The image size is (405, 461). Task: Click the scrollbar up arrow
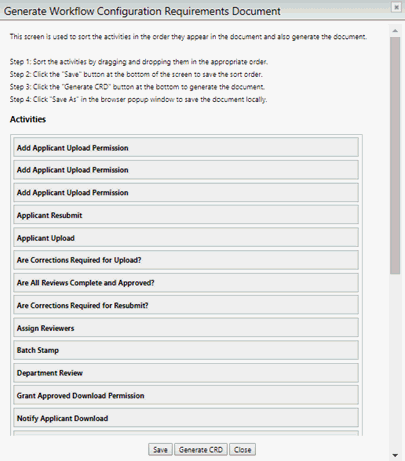pos(395,31)
